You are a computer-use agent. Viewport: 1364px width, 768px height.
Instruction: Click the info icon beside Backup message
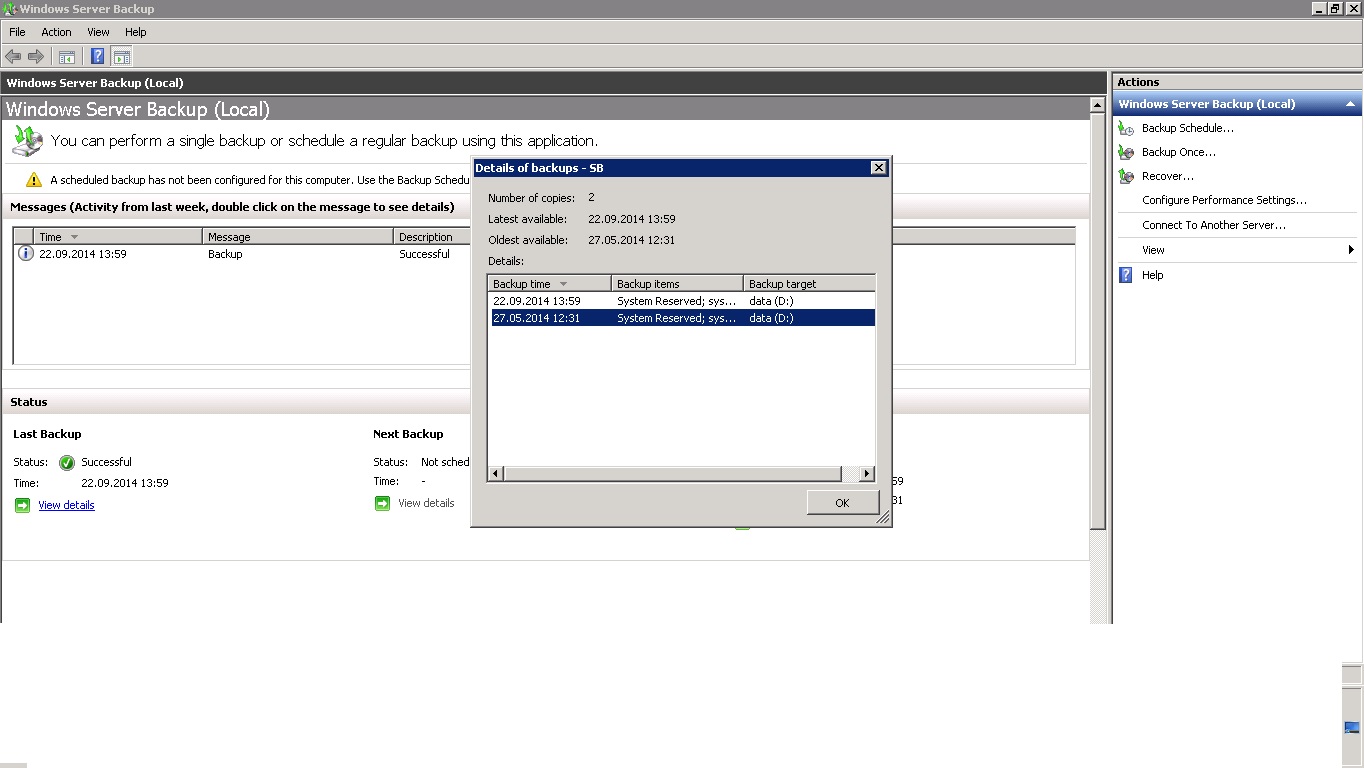pos(26,254)
